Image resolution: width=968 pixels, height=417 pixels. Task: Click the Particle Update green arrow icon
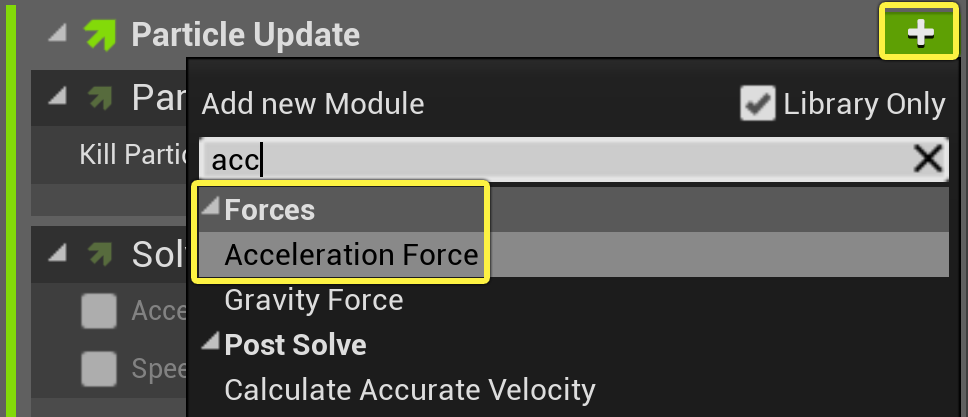pyautogui.click(x=101, y=35)
